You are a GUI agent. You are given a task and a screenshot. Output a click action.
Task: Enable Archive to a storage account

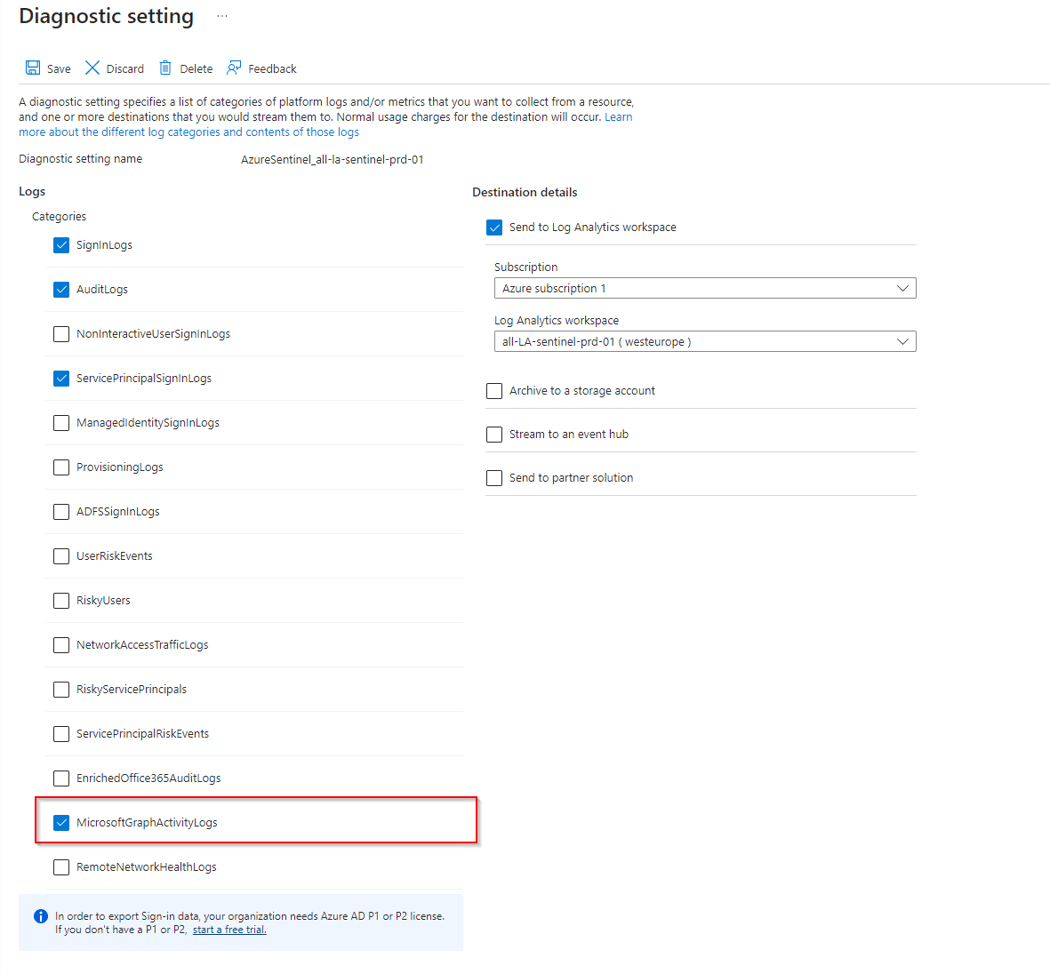click(494, 390)
